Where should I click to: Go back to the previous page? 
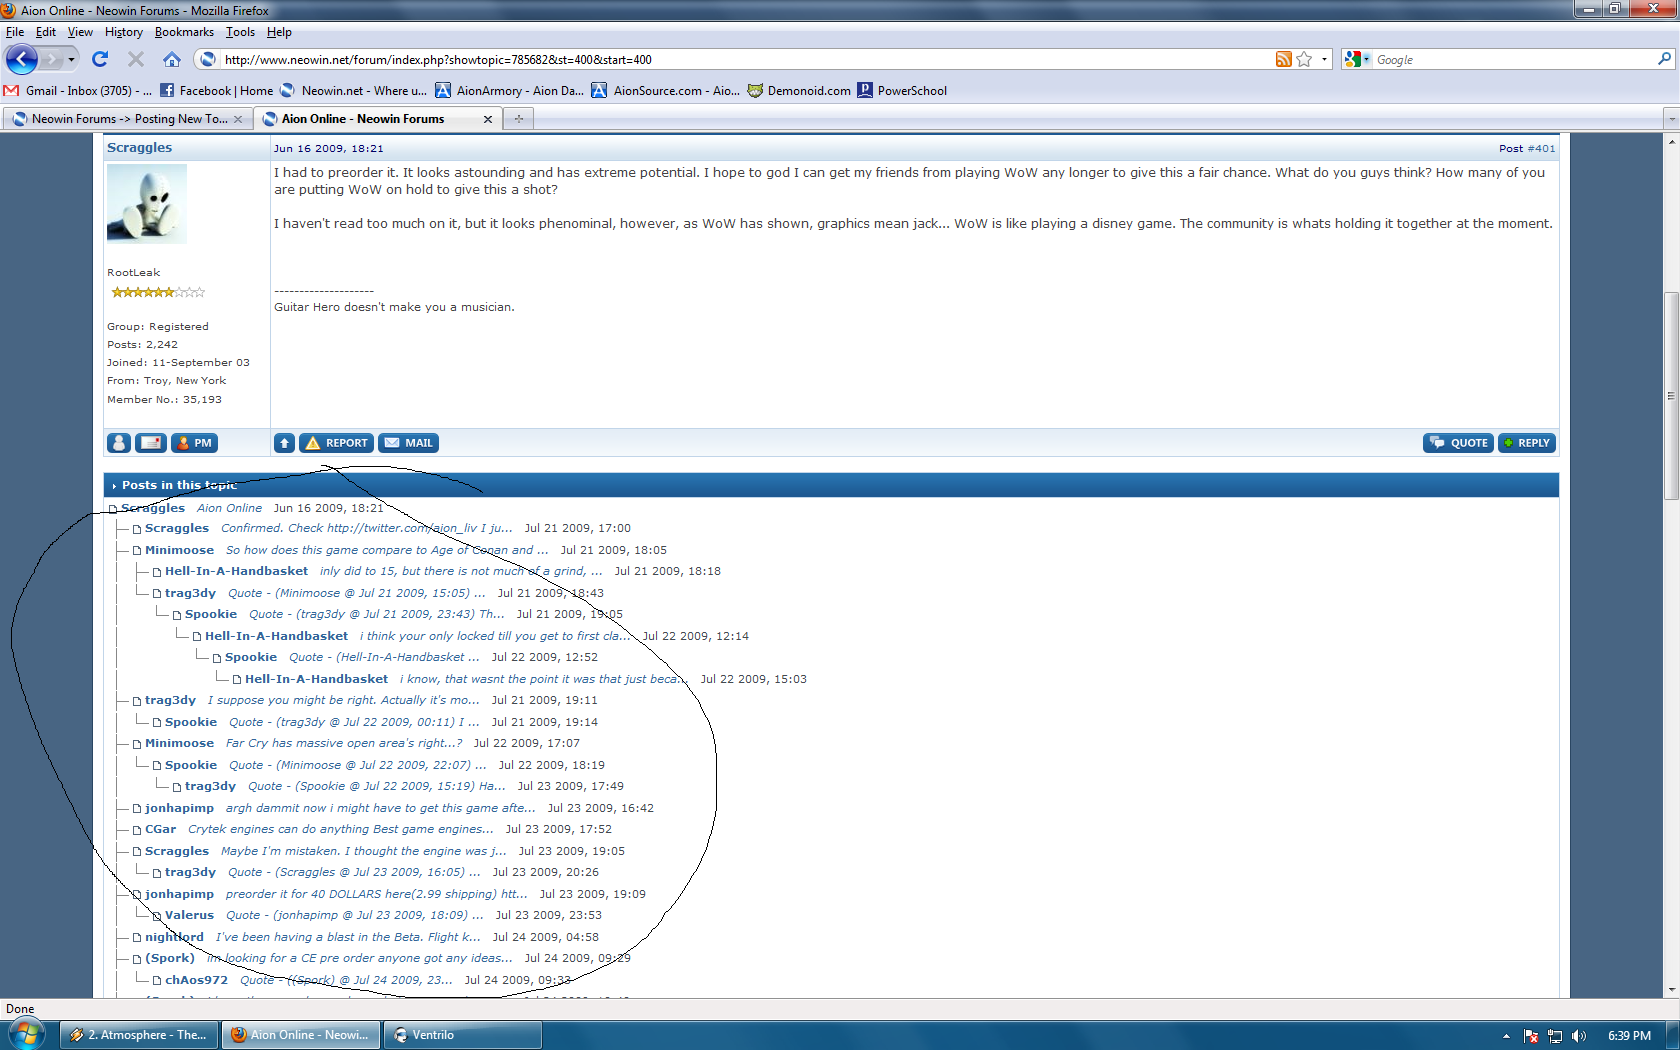click(22, 59)
